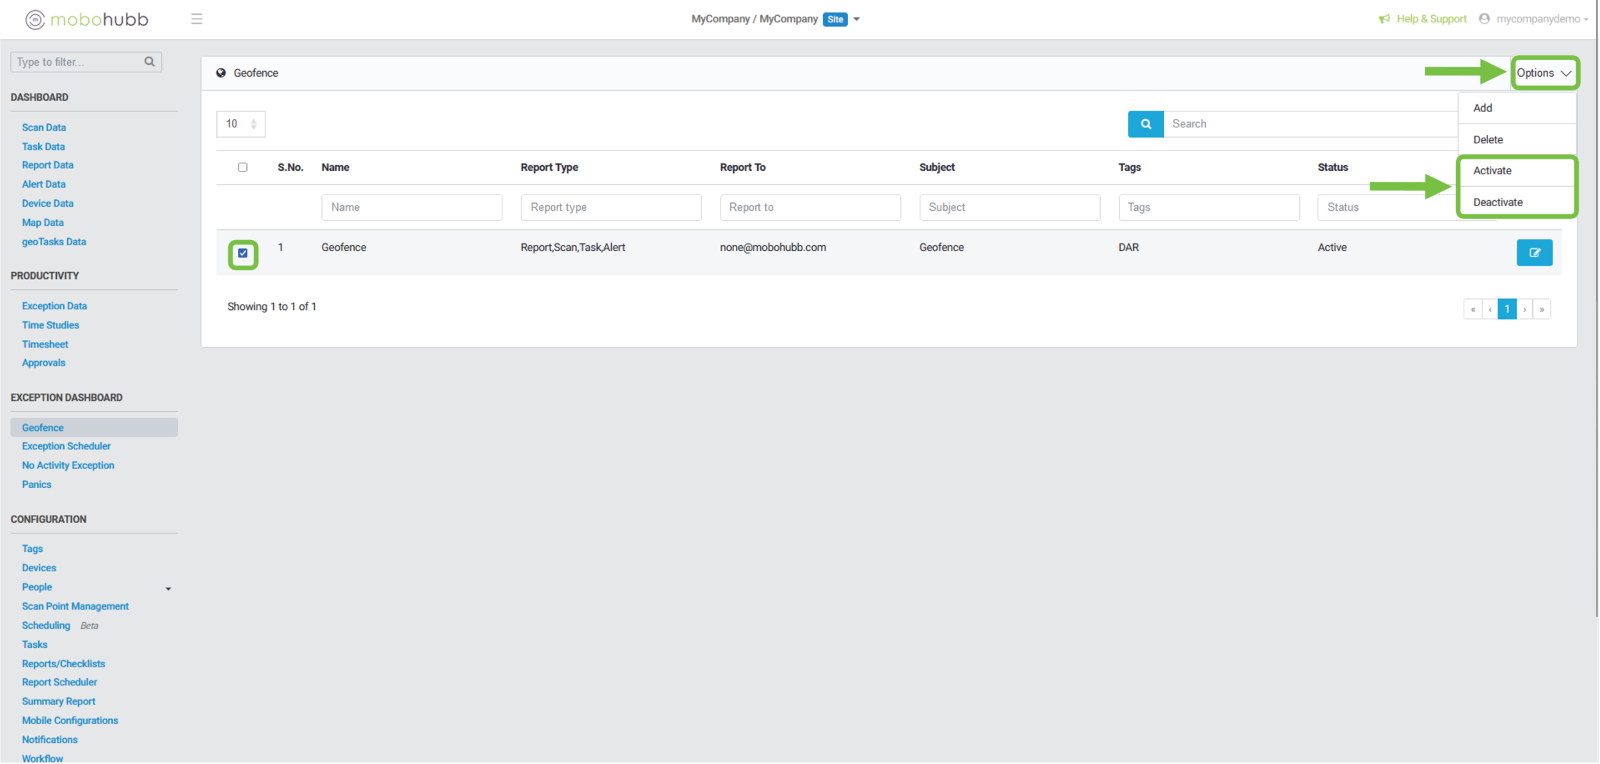Screen dimensions: 1600x764
Task: Click the mobohubb logo
Action: click(x=87, y=19)
